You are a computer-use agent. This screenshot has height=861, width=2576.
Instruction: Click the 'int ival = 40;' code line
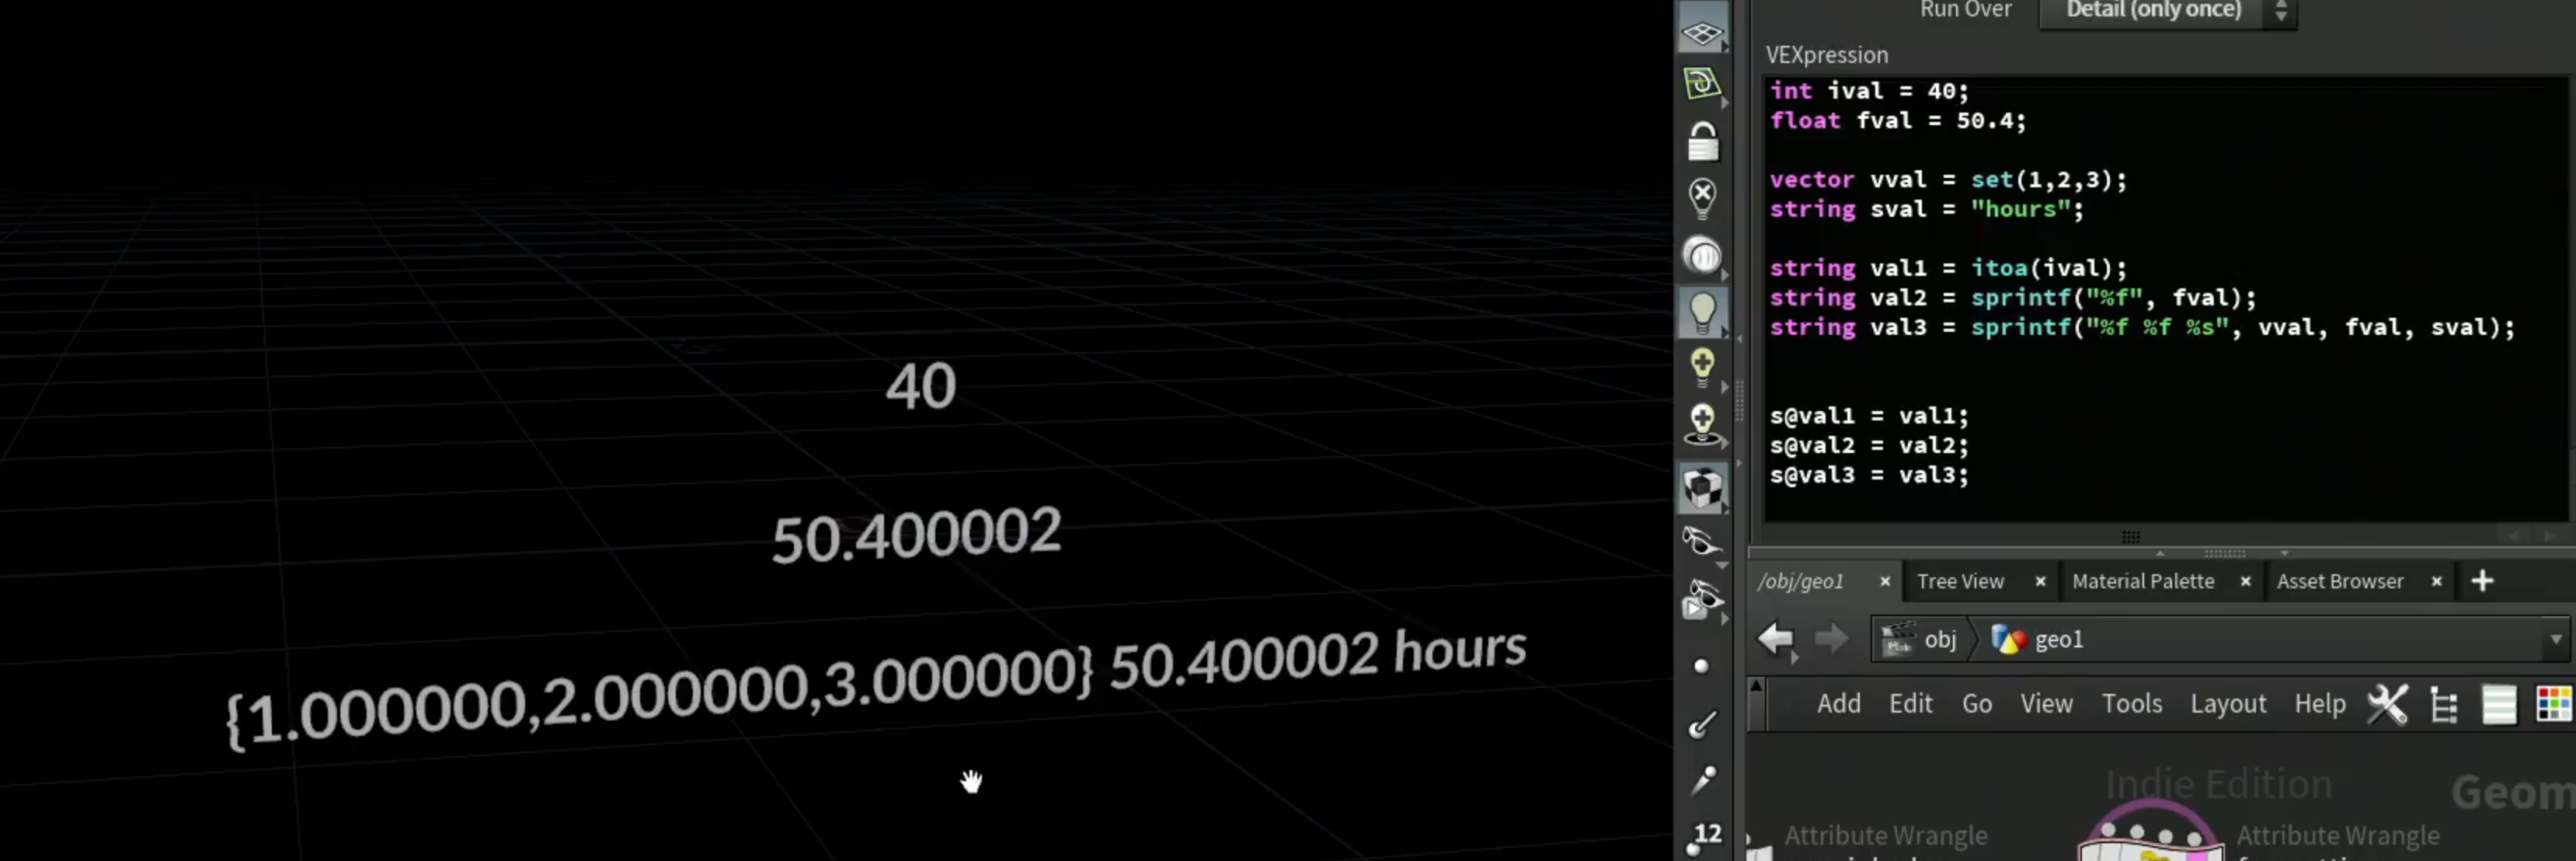pyautogui.click(x=1869, y=91)
